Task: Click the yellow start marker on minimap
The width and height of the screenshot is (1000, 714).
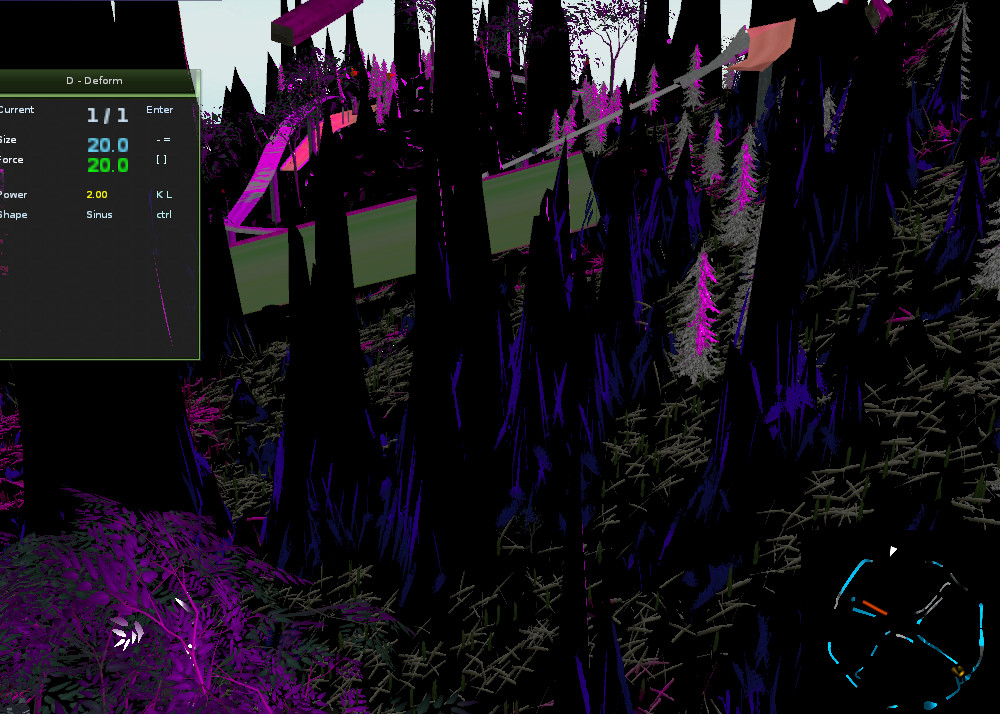Action: pyautogui.click(x=957, y=671)
